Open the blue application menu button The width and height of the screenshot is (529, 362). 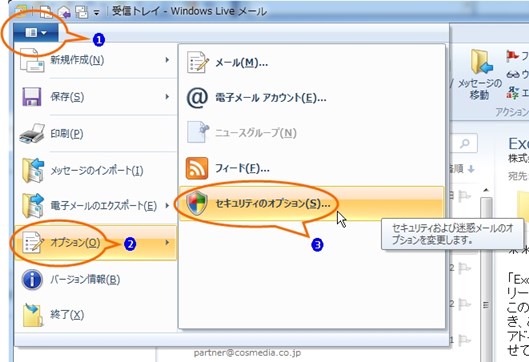(x=36, y=33)
